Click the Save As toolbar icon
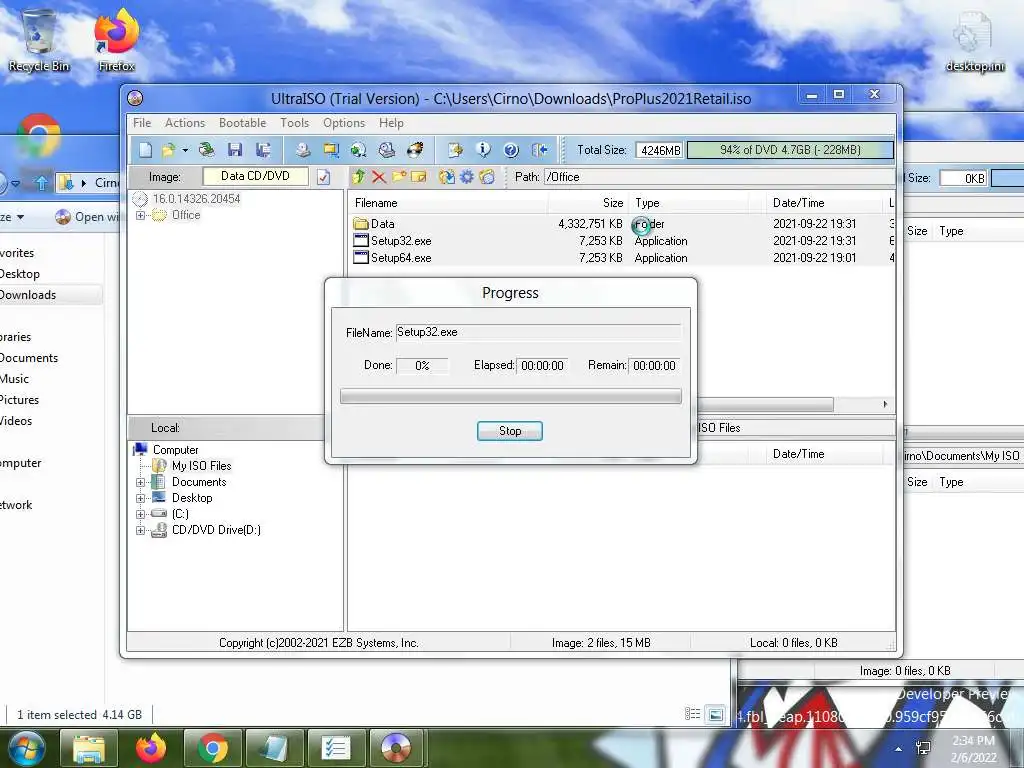The image size is (1024, 768). (263, 150)
